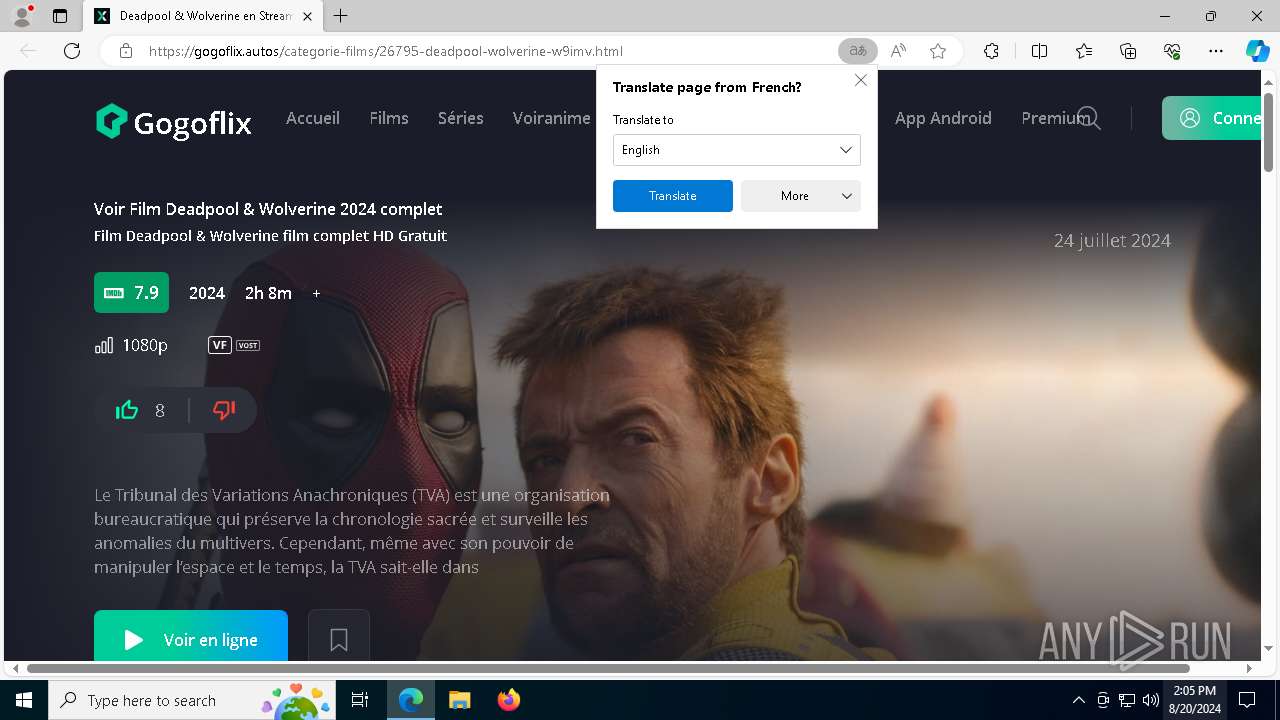Click the vertical page scrollbar thumb

(1269, 131)
